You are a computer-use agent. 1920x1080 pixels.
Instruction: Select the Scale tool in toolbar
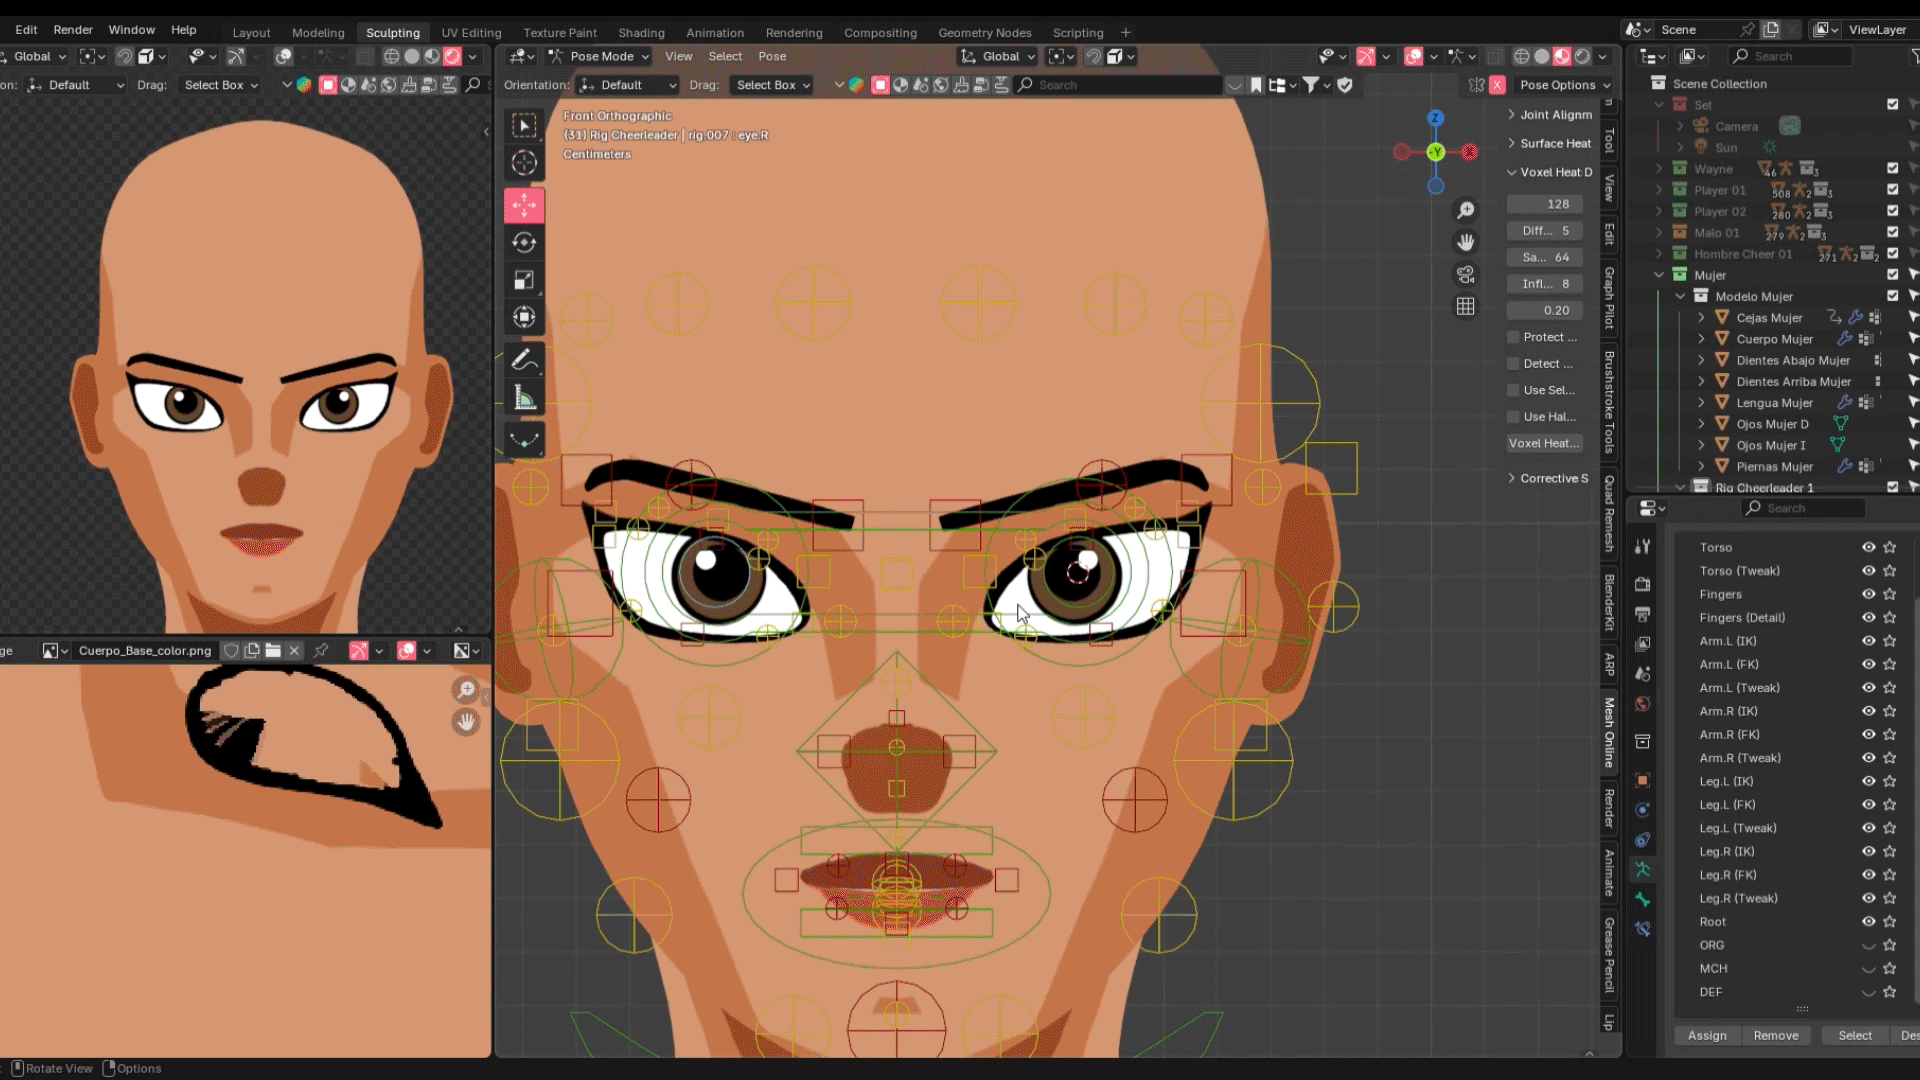point(524,280)
